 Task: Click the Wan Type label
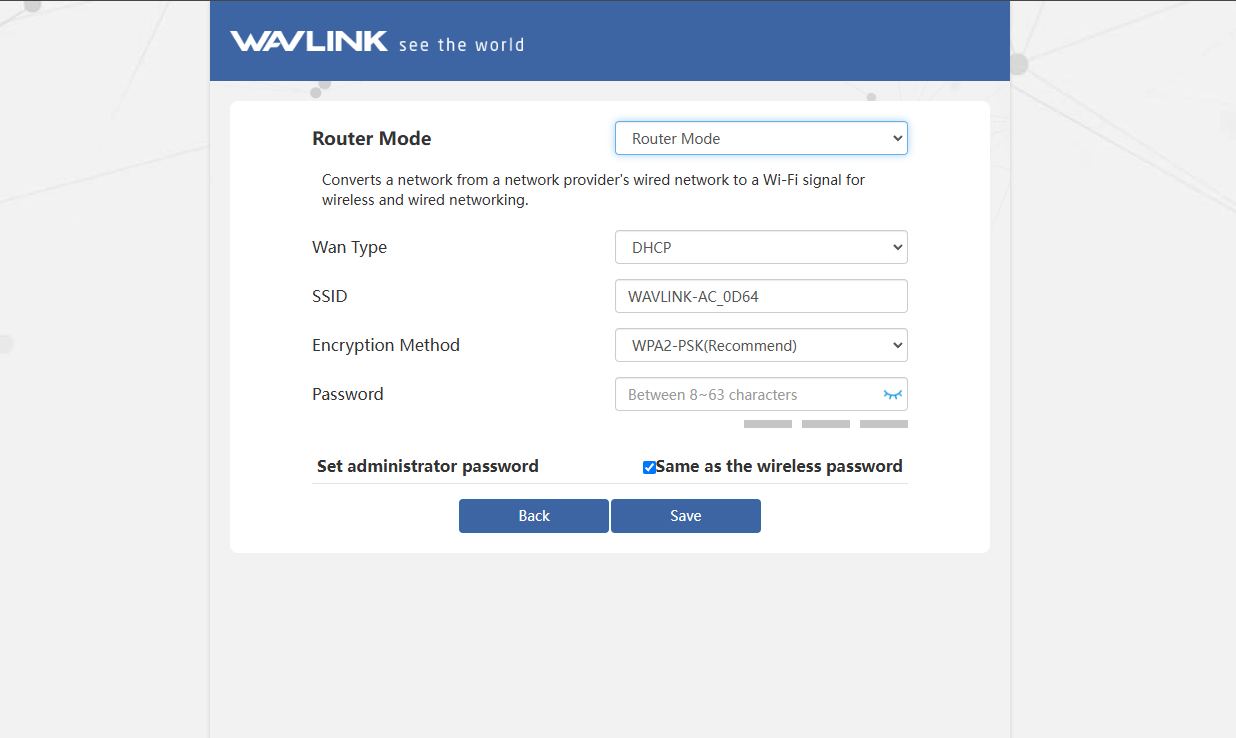pyautogui.click(x=349, y=247)
